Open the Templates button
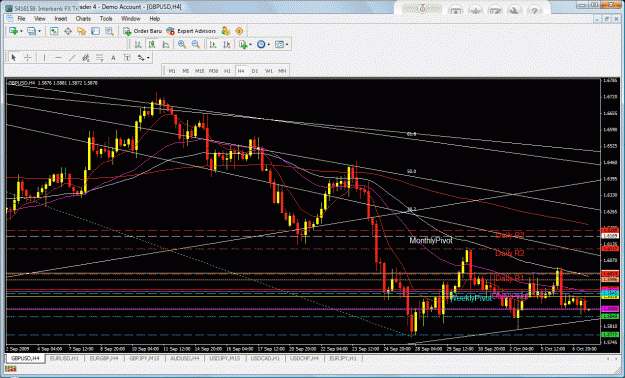 [x=279, y=45]
